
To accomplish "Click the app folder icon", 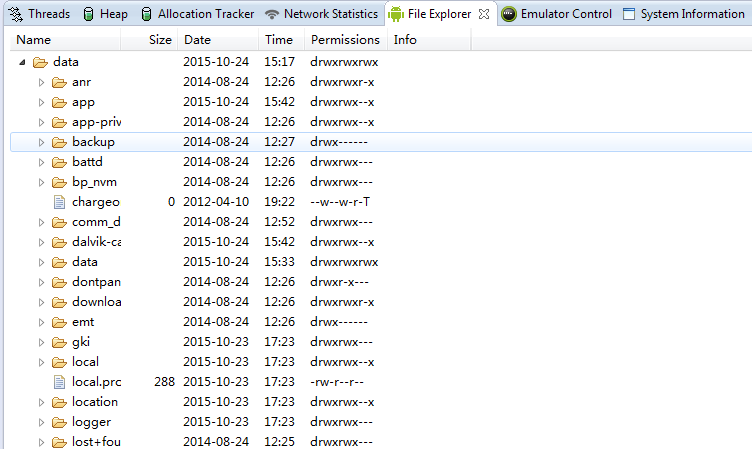I will click(59, 103).
